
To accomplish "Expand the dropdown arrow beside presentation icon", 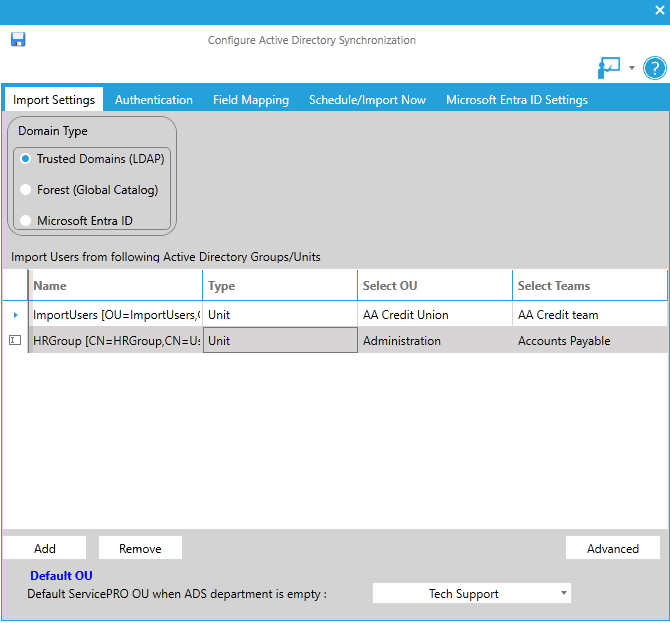I will pyautogui.click(x=632, y=68).
